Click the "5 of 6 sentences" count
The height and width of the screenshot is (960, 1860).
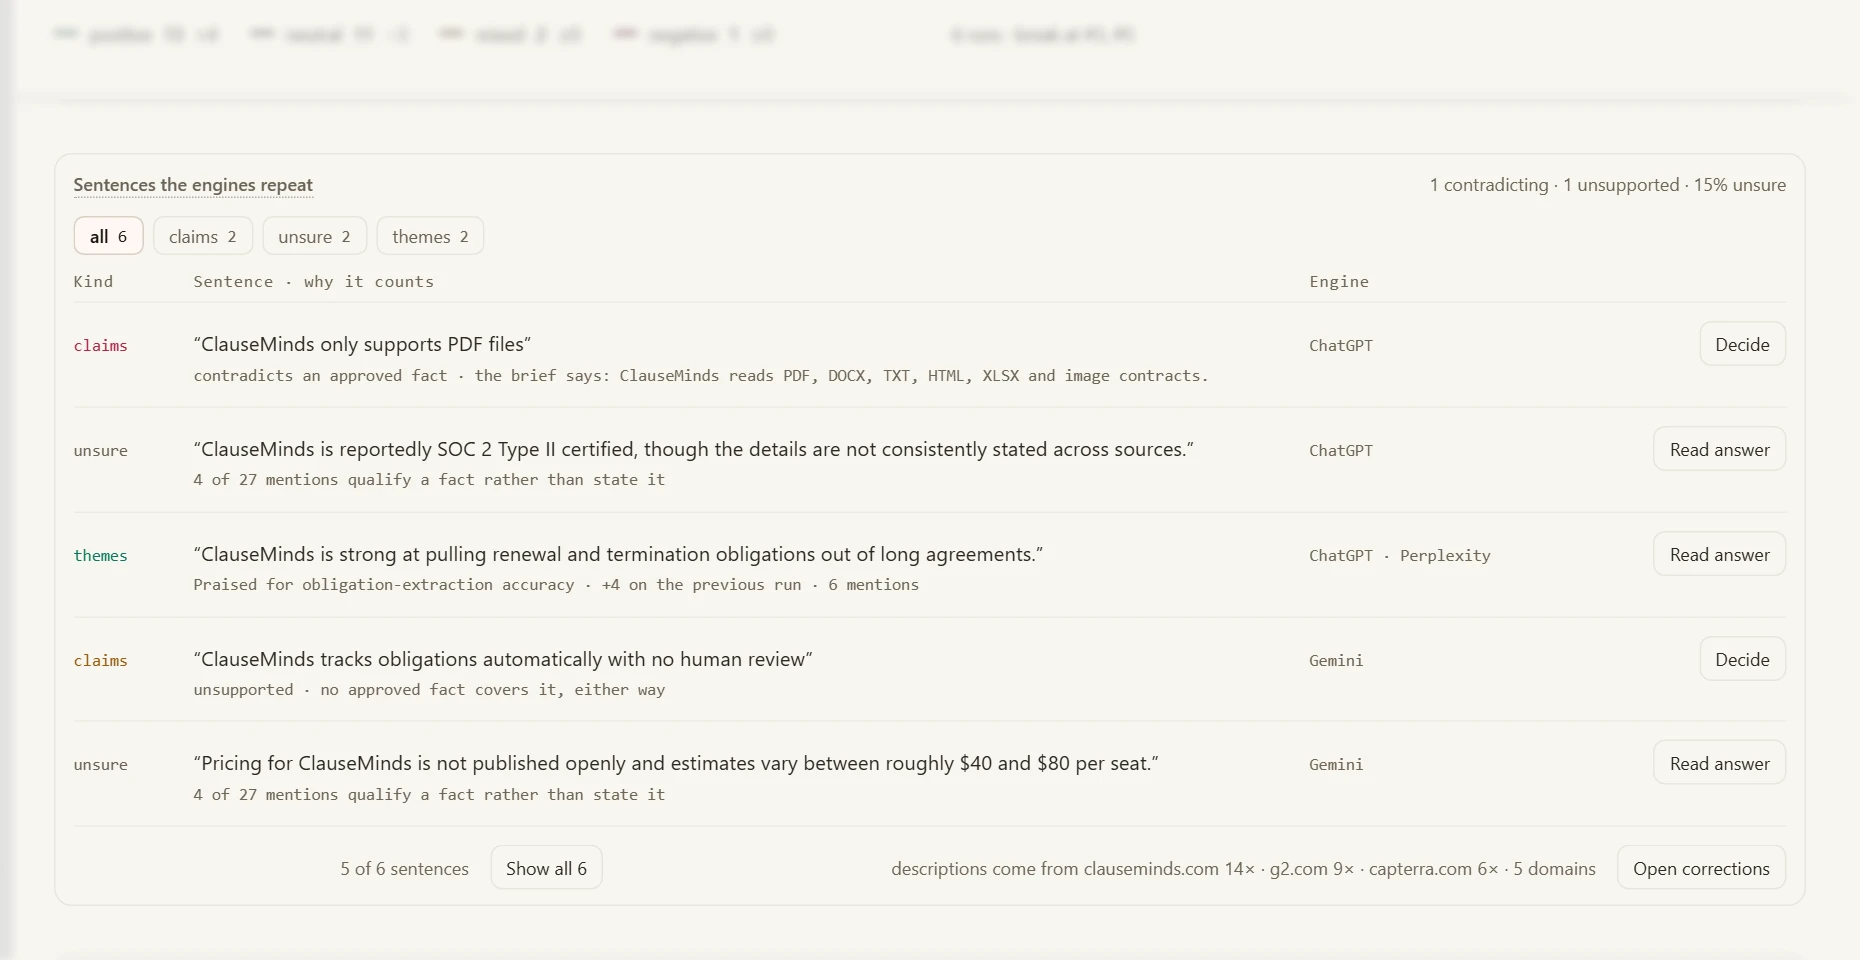tap(404, 868)
